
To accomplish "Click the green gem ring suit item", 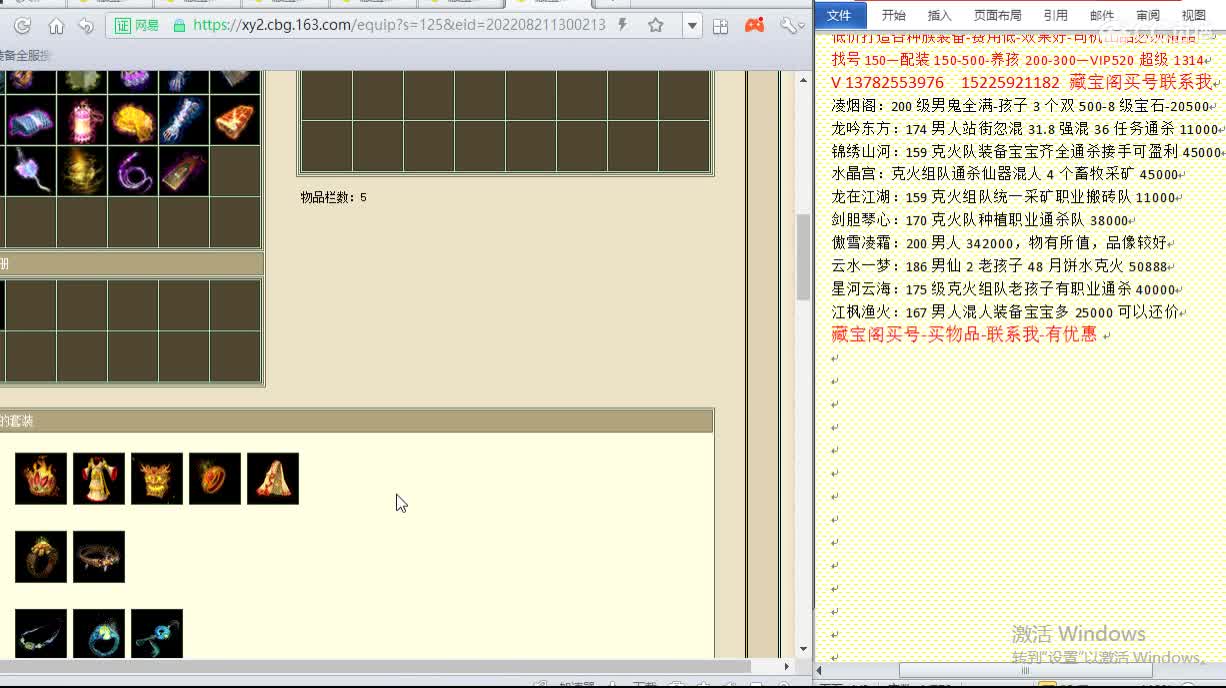I will point(41,557).
